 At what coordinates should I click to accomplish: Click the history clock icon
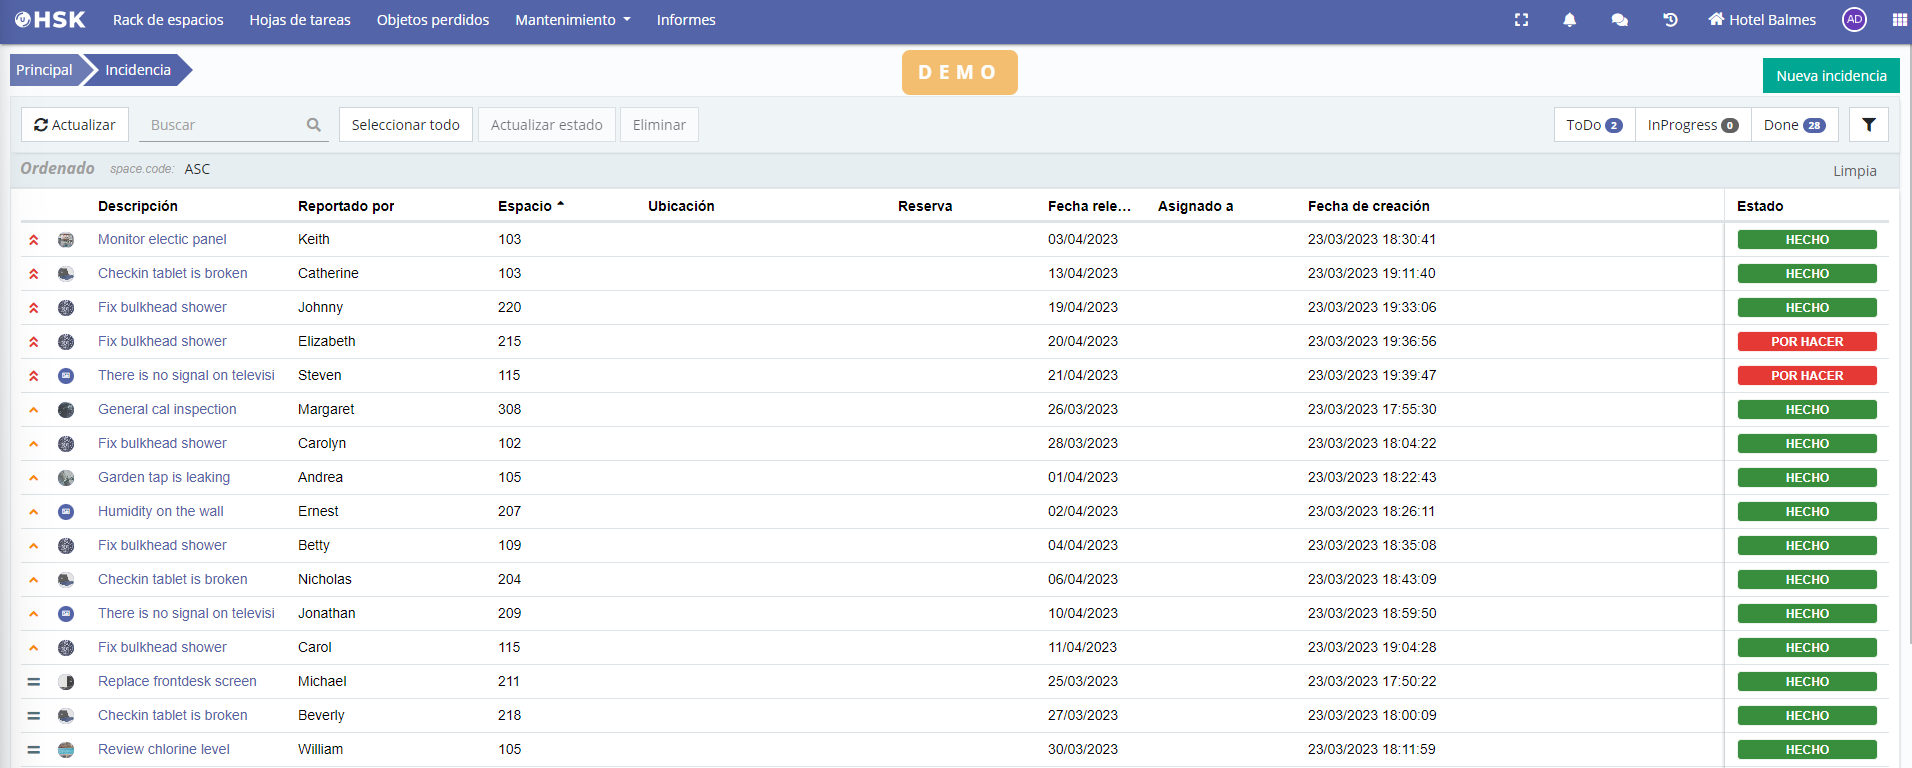[1670, 20]
